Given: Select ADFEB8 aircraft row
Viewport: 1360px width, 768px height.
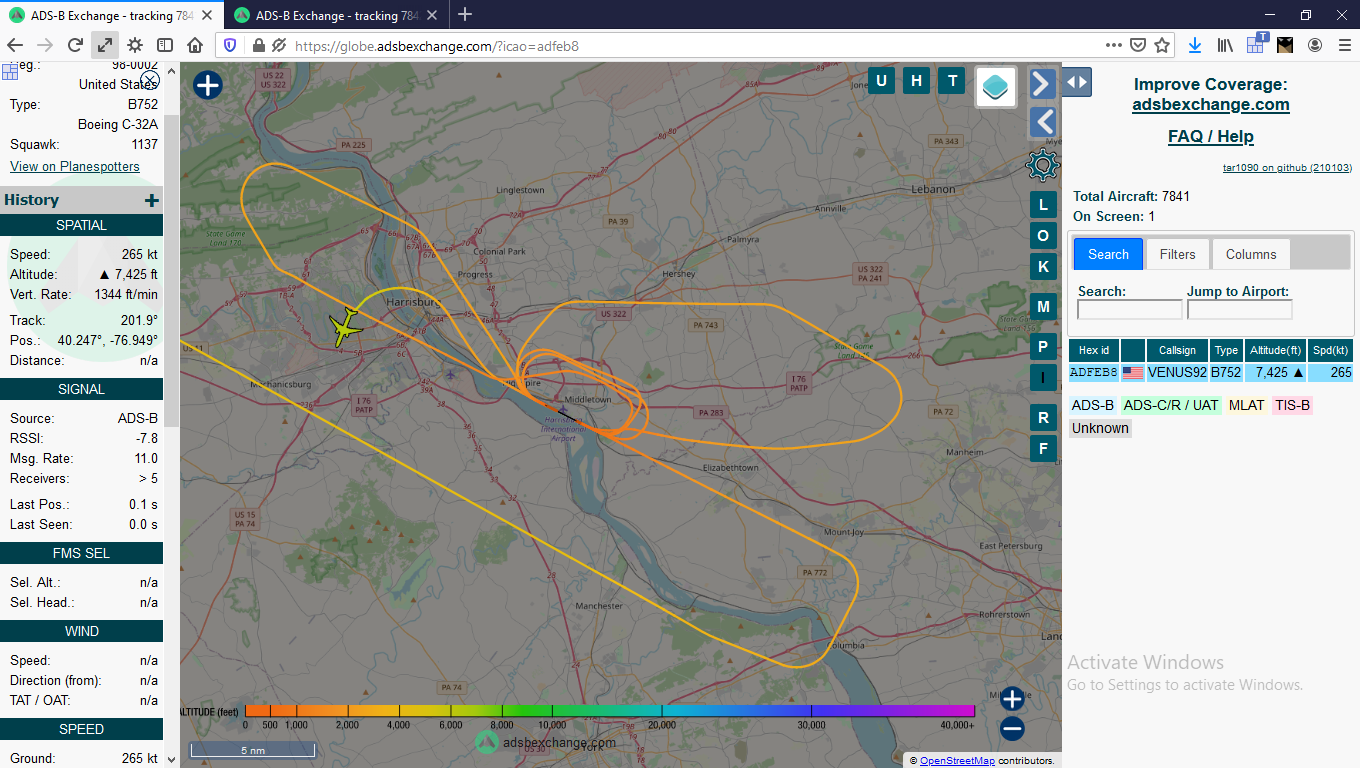Looking at the screenshot, I should tap(1211, 372).
